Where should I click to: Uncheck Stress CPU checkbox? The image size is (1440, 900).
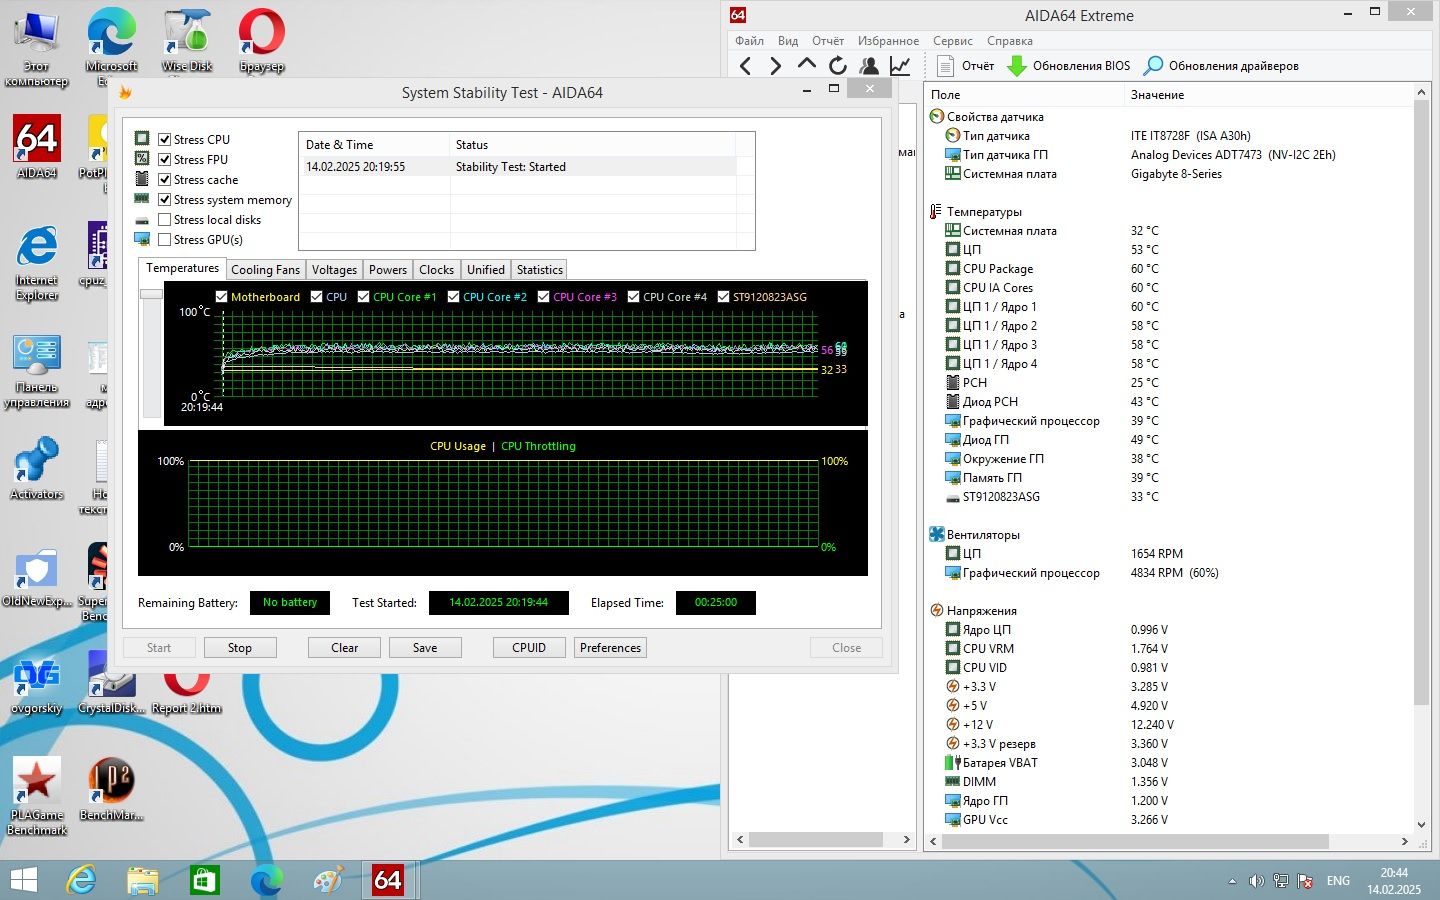[x=165, y=139]
